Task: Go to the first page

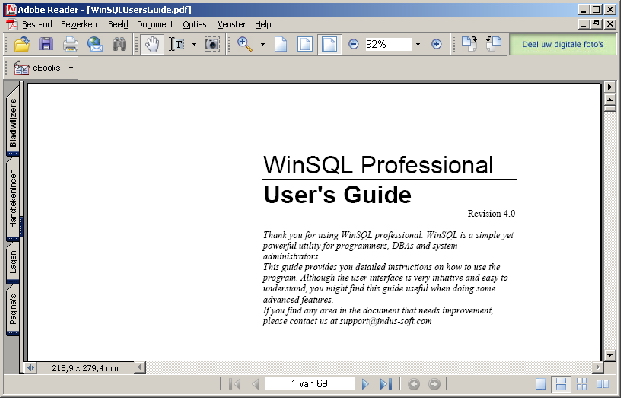Action: [x=234, y=384]
